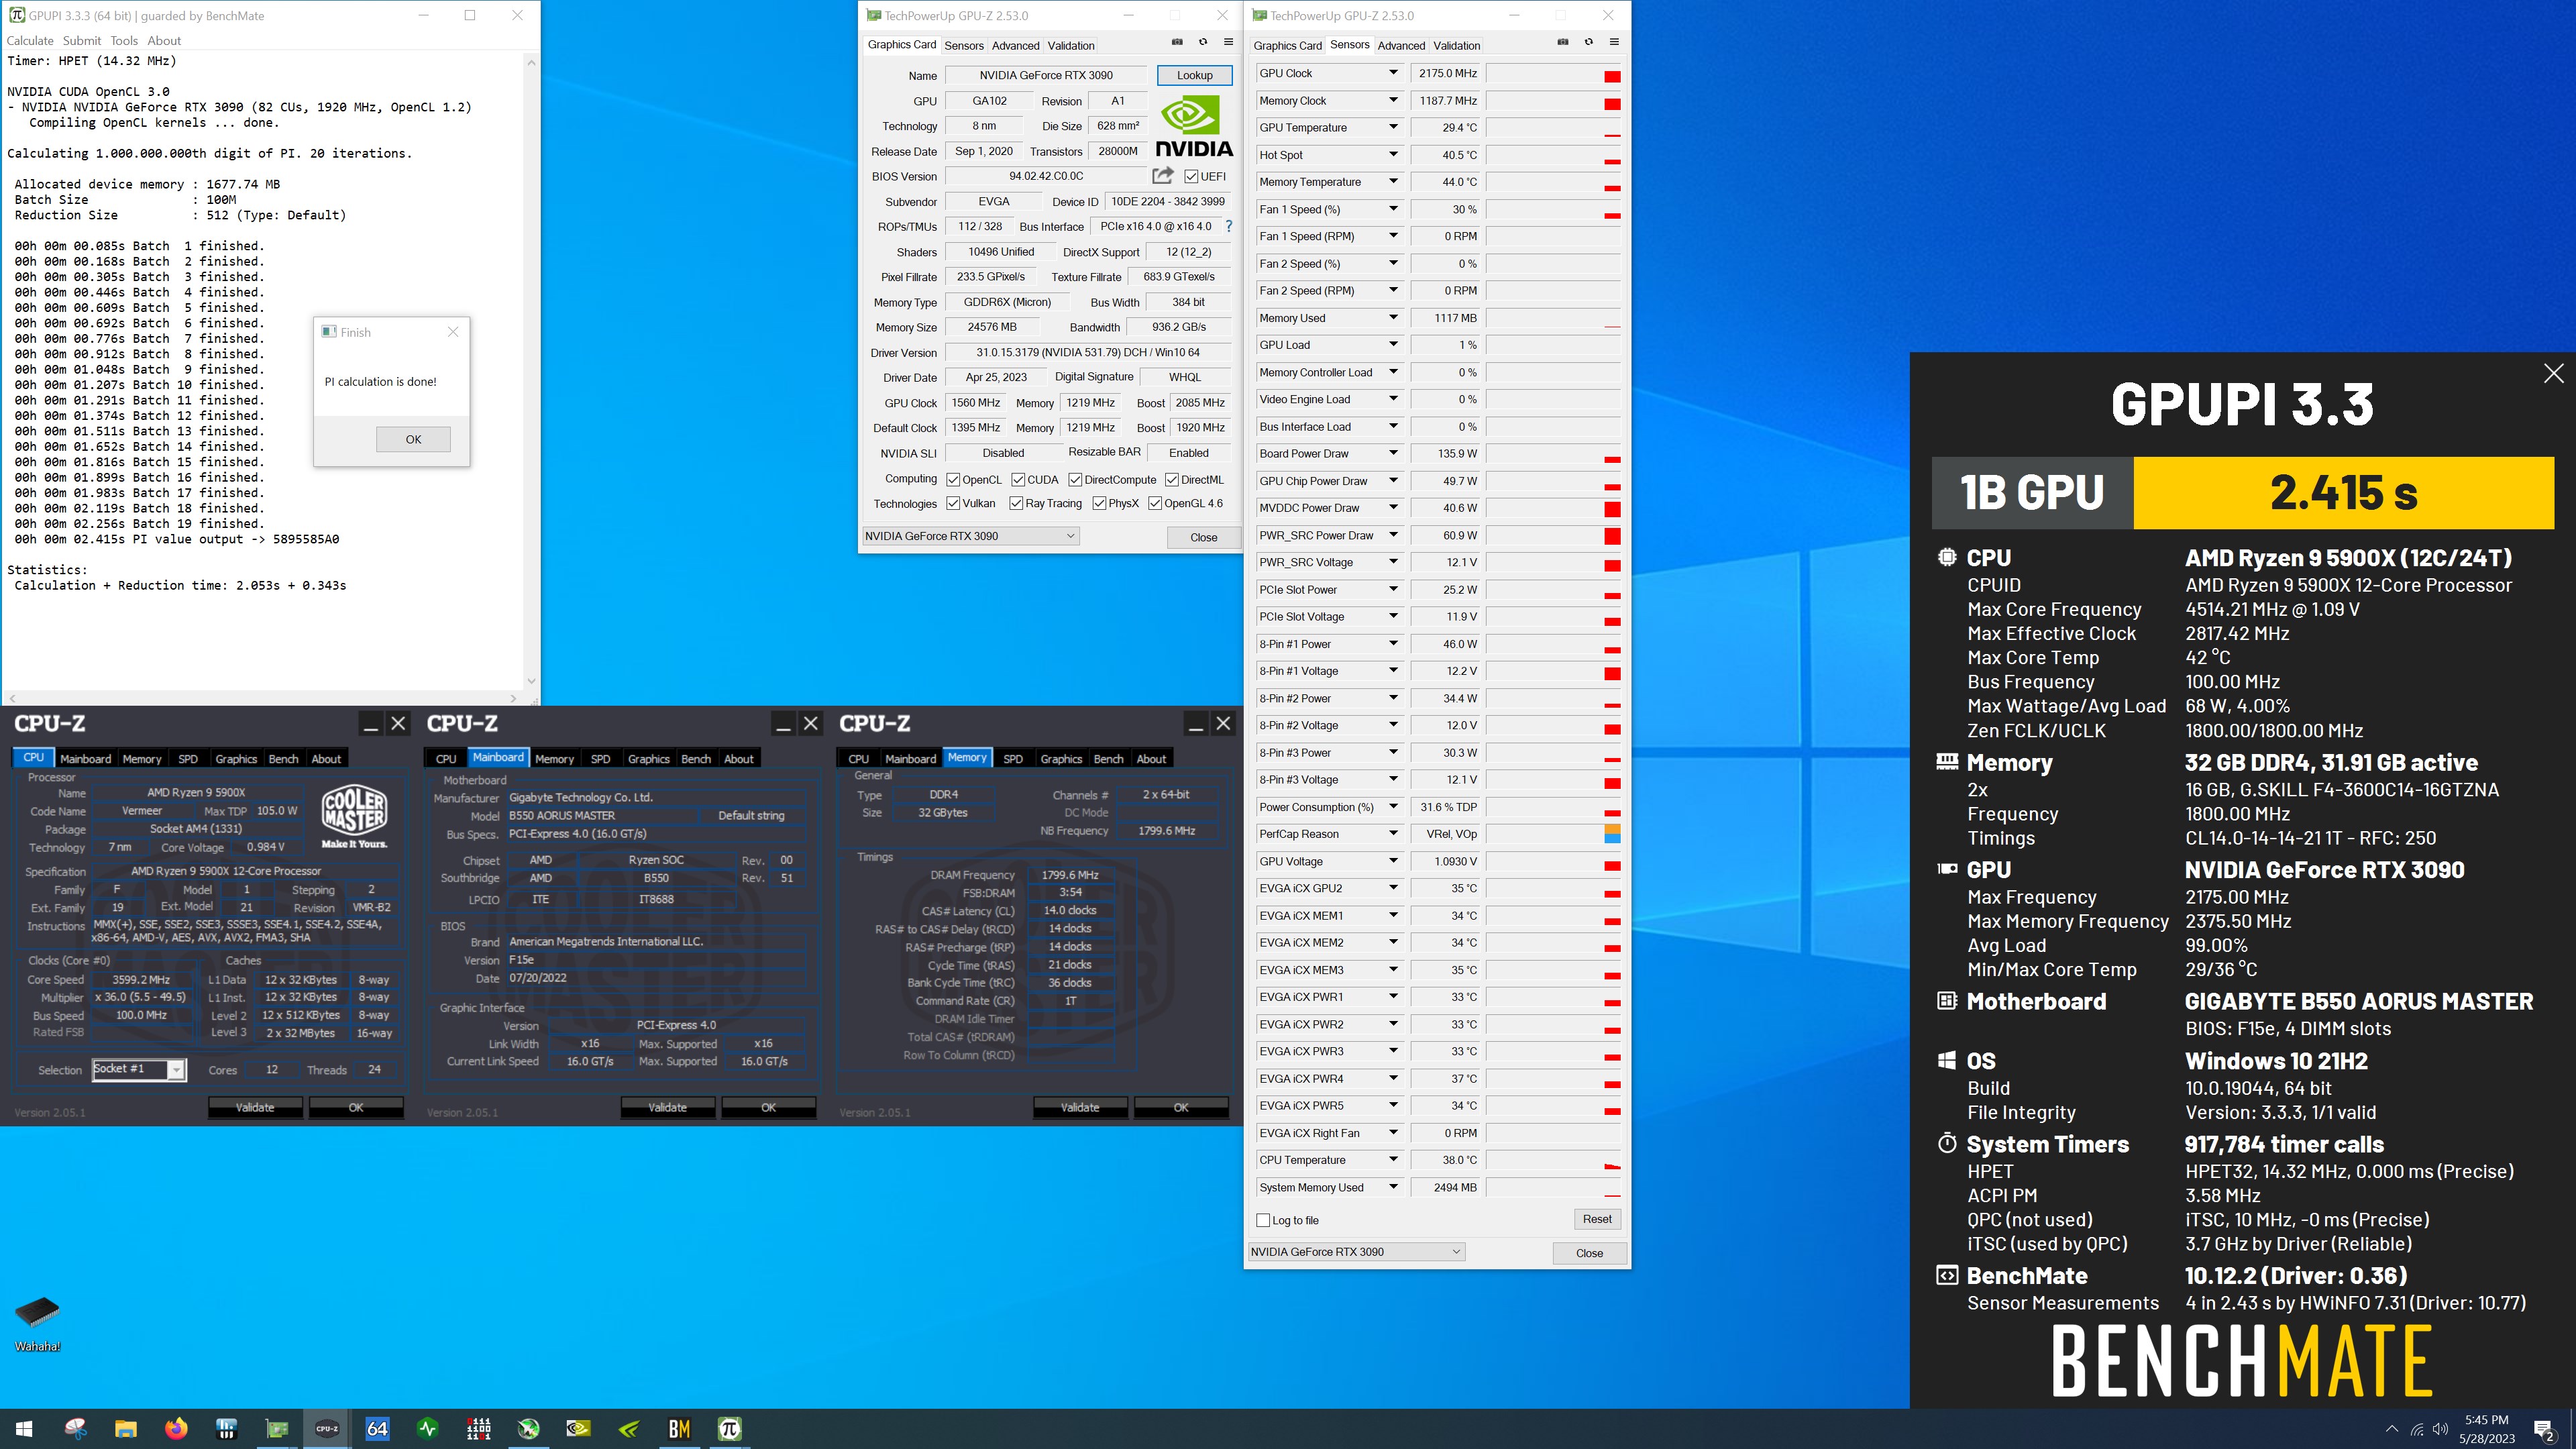This screenshot has width=2576, height=1449.
Task: Click the GPU-Z taskbar icon
Action: point(276,1428)
